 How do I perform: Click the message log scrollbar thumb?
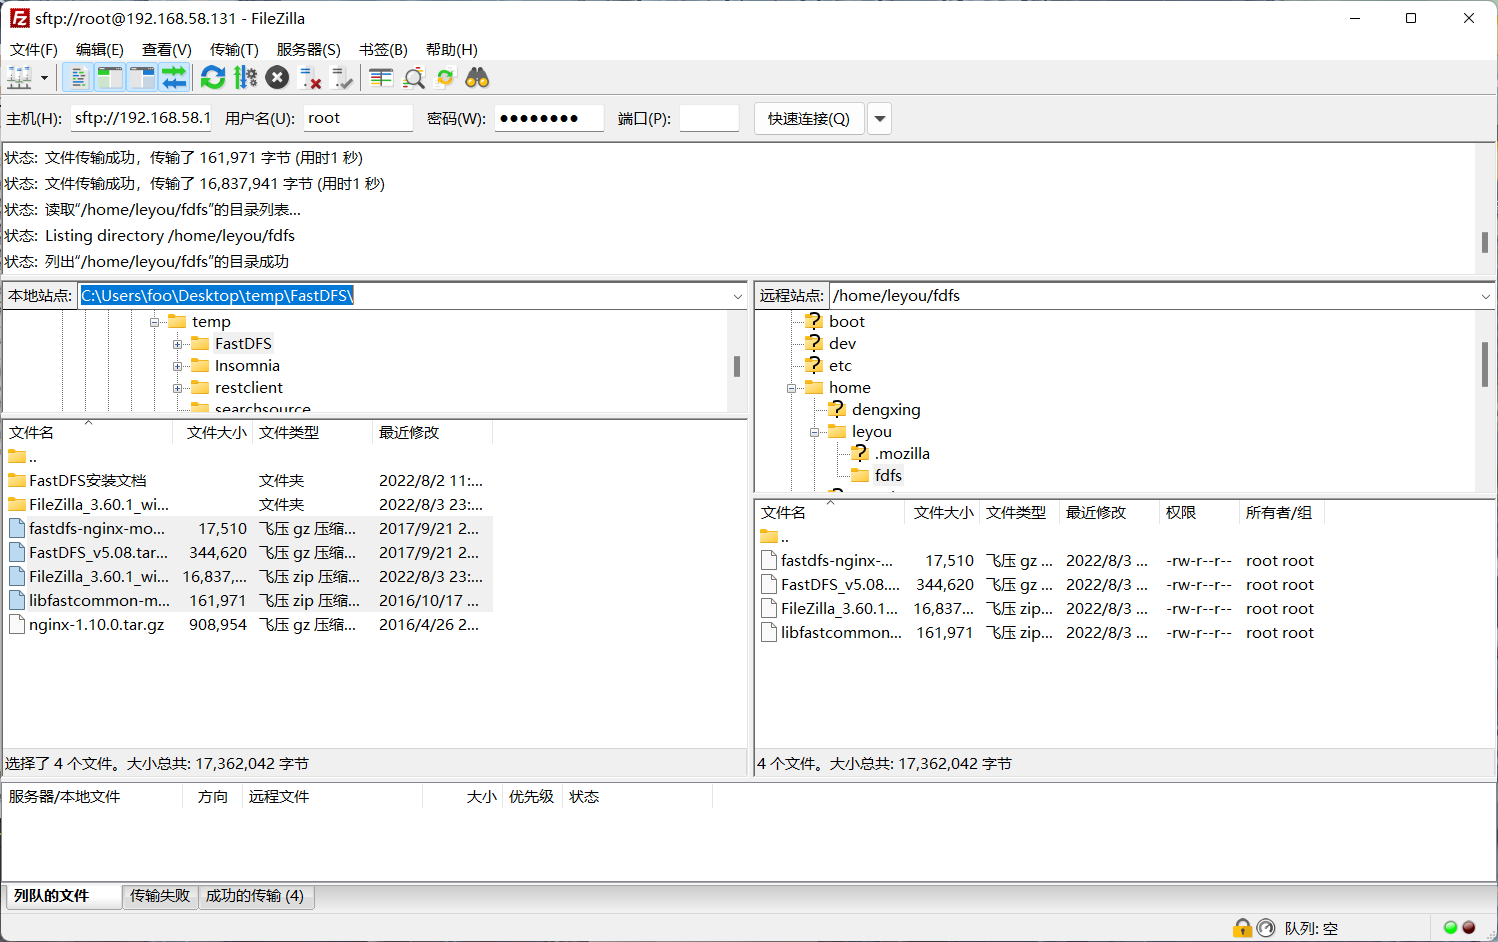[1485, 242]
